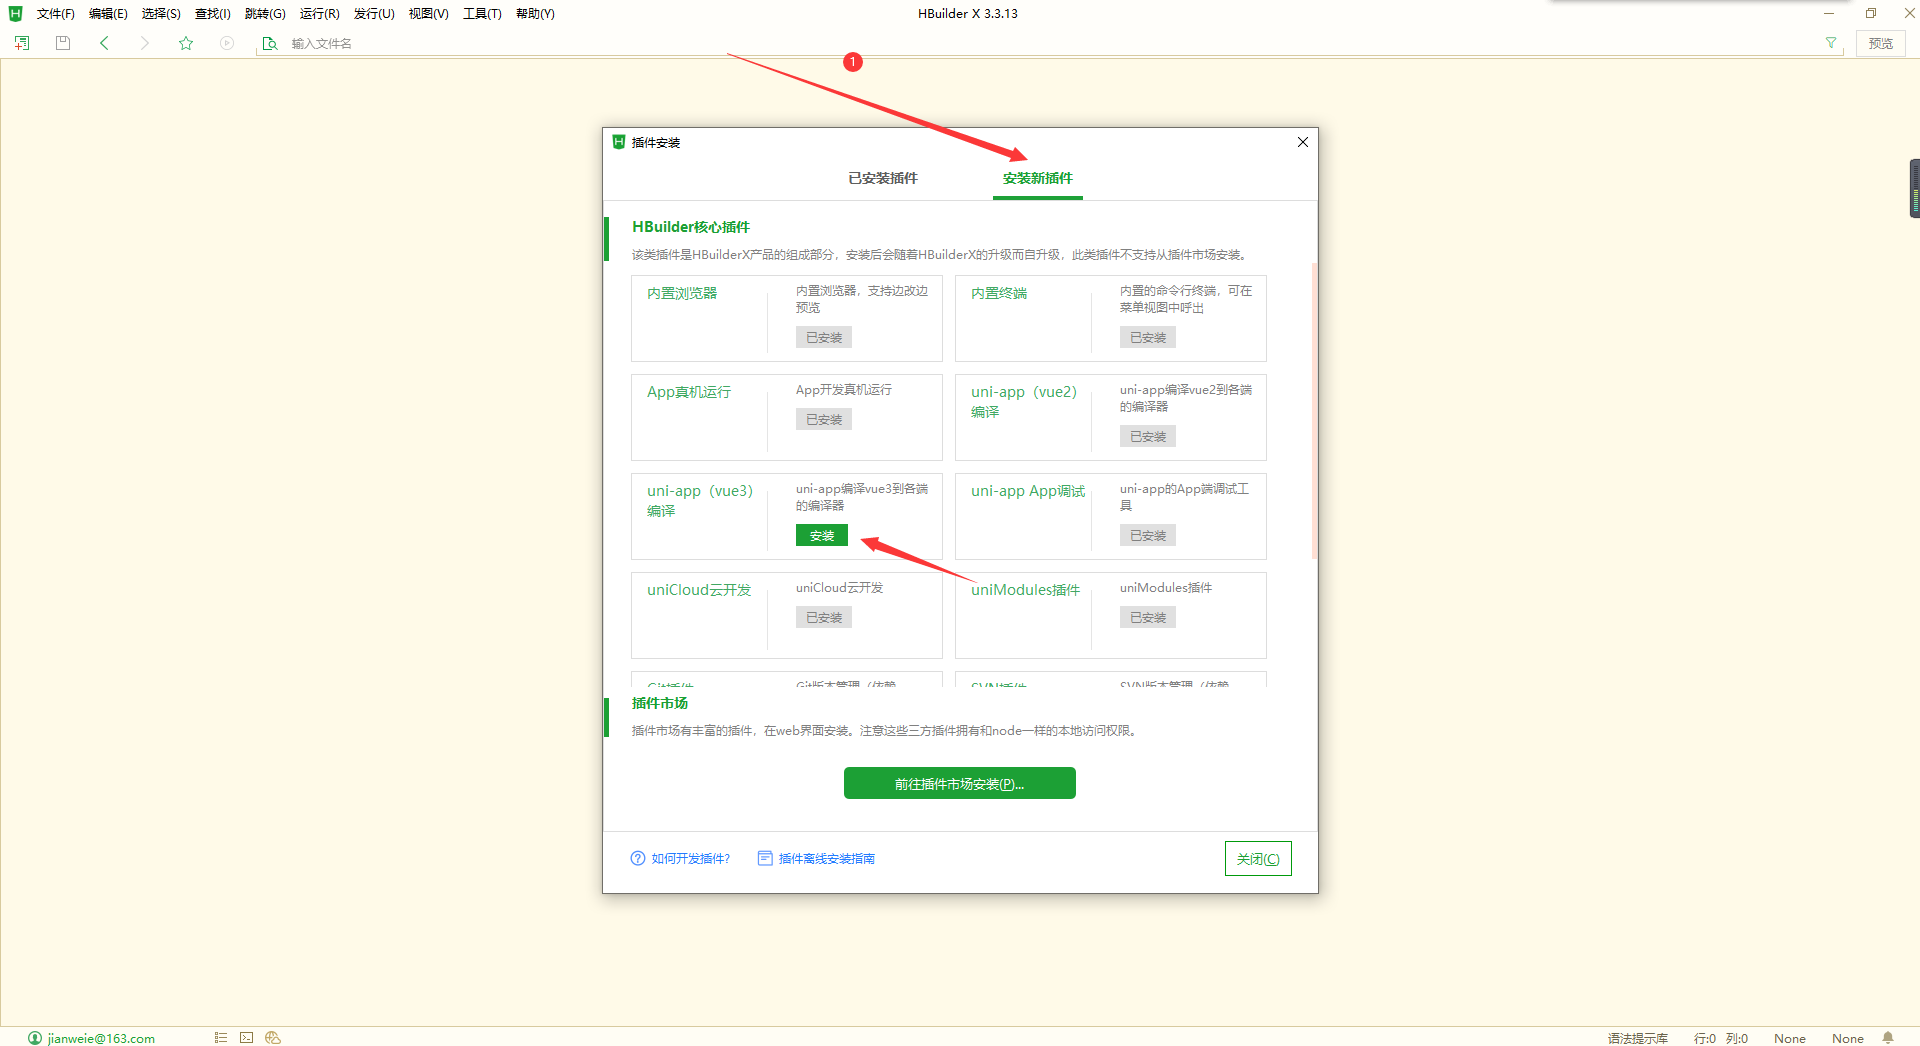Image resolution: width=1920 pixels, height=1046 pixels.
Task: Click 已安装 button for uniCloud云开发
Action: coord(824,617)
